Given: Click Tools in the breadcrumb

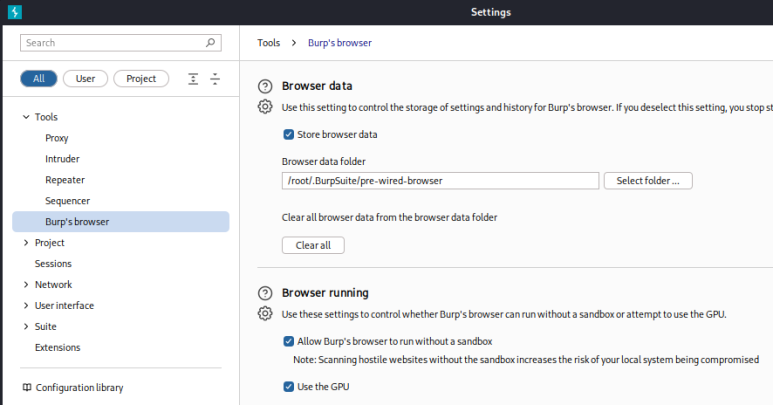Looking at the screenshot, I should tap(269, 43).
